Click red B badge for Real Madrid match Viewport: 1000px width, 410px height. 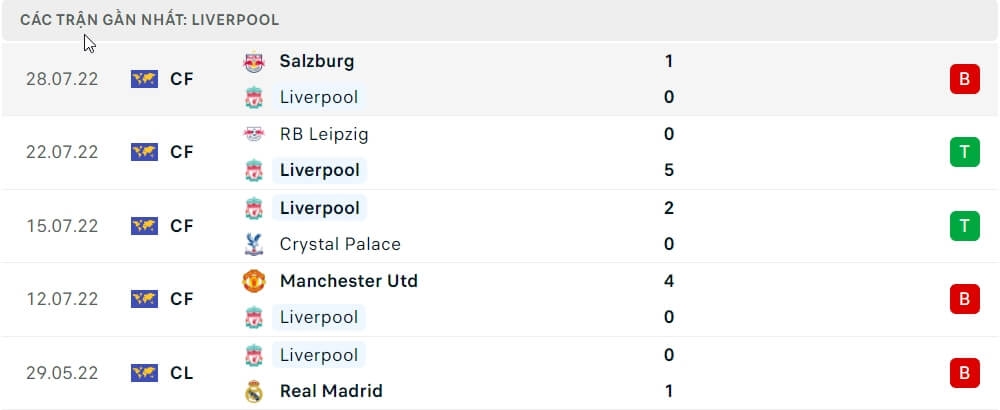pyautogui.click(x=964, y=373)
